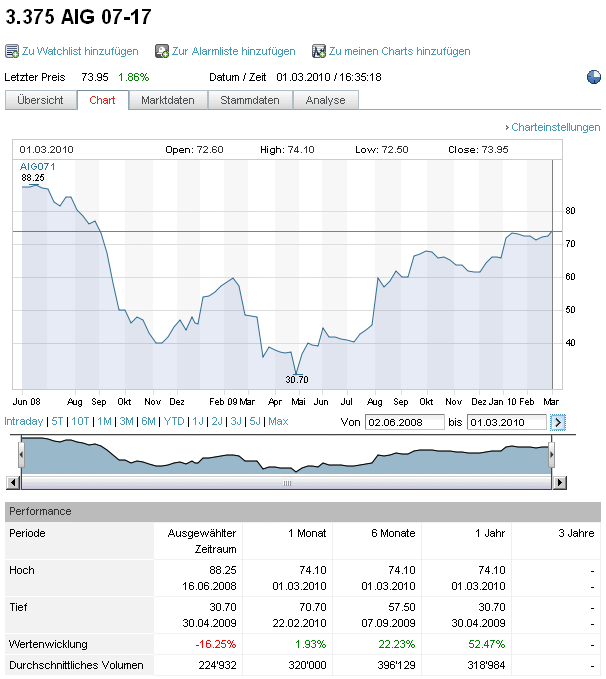Click the 'Von' start date field
606x679 pixels.
[404, 422]
